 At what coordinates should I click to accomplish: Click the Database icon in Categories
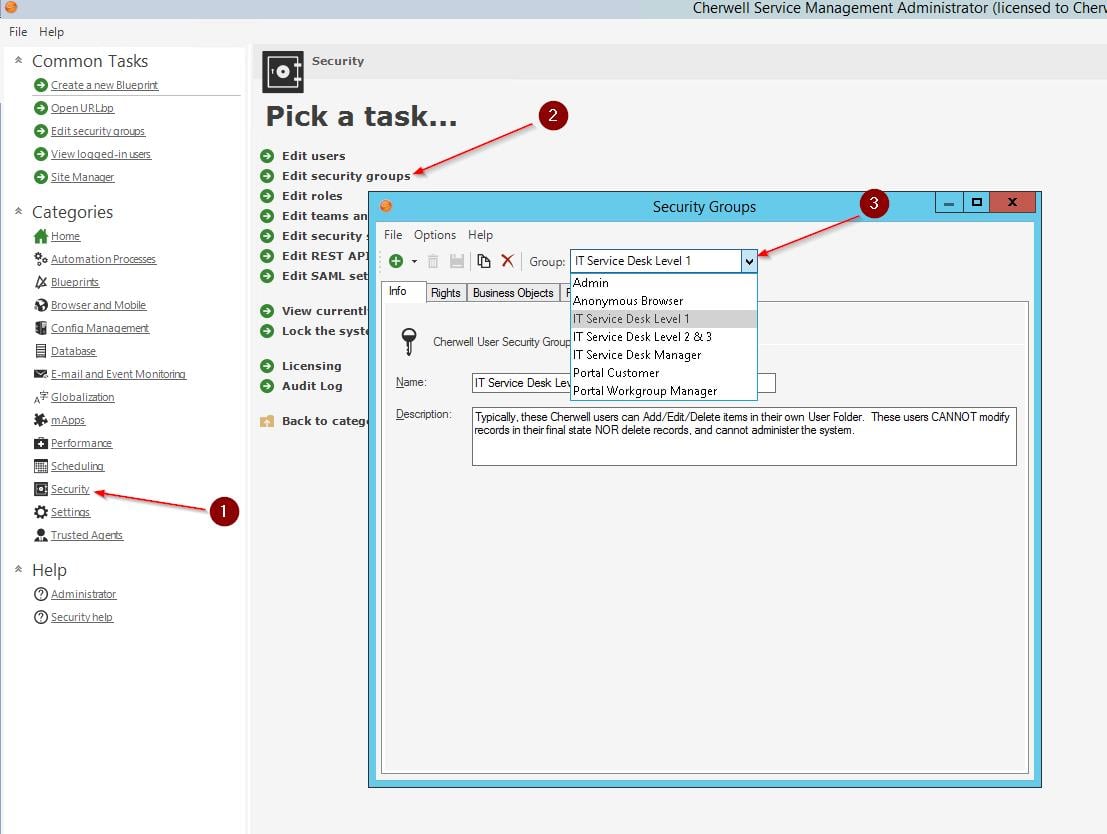[x=41, y=351]
